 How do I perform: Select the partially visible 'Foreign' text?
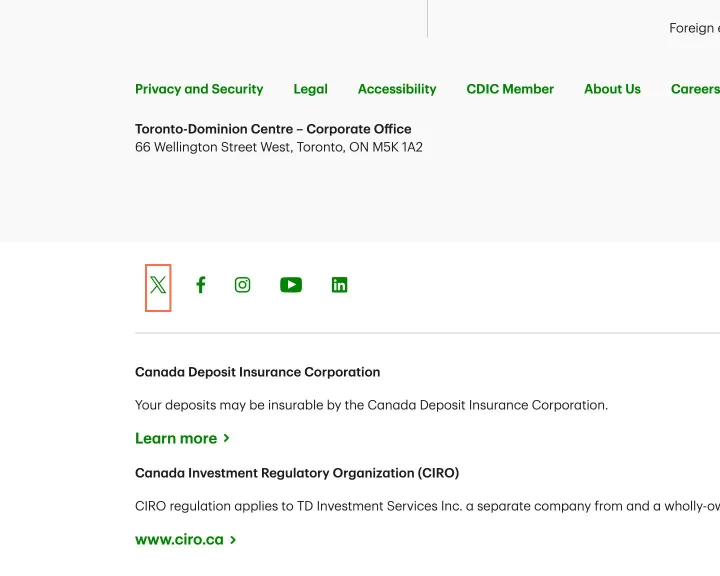coord(694,28)
